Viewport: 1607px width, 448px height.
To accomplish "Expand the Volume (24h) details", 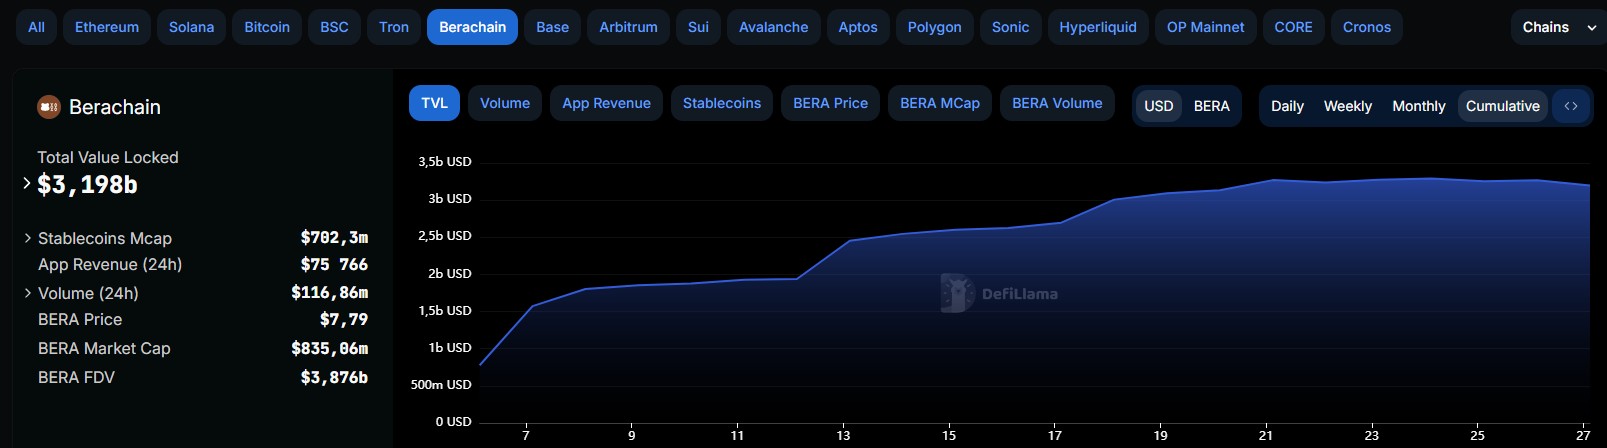I will [x=27, y=293].
